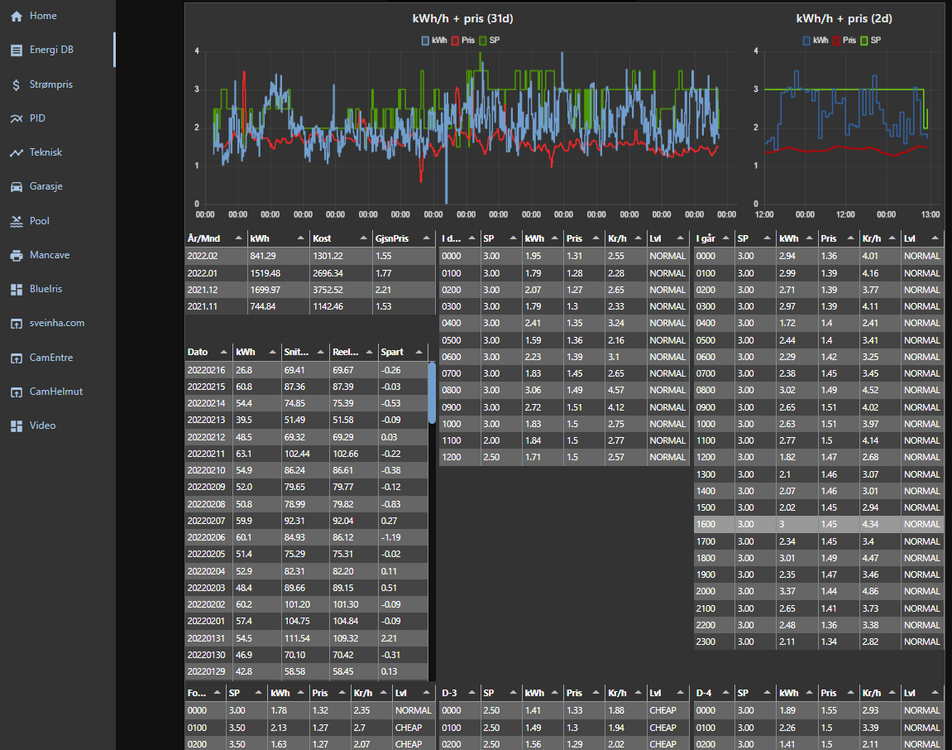Sort the daily table by Dato header
The image size is (952, 750).
click(x=197, y=352)
